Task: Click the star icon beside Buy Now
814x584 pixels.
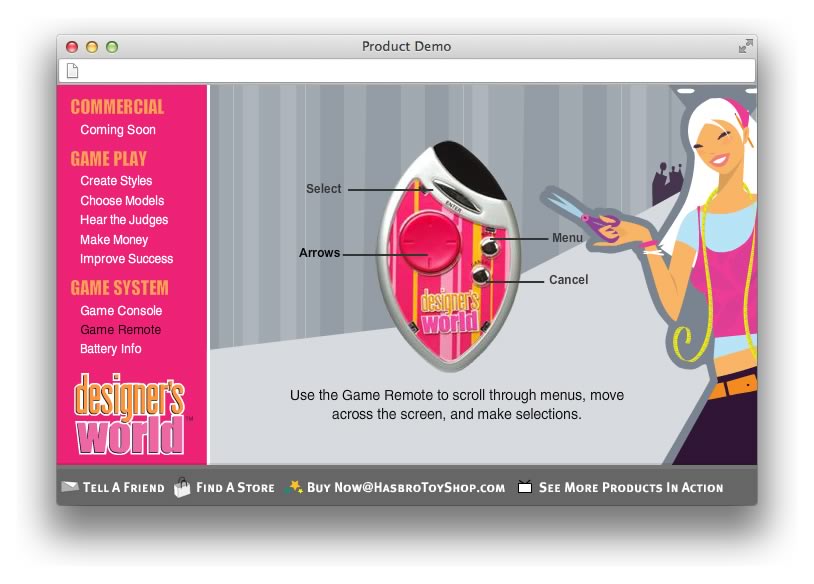Action: (294, 487)
